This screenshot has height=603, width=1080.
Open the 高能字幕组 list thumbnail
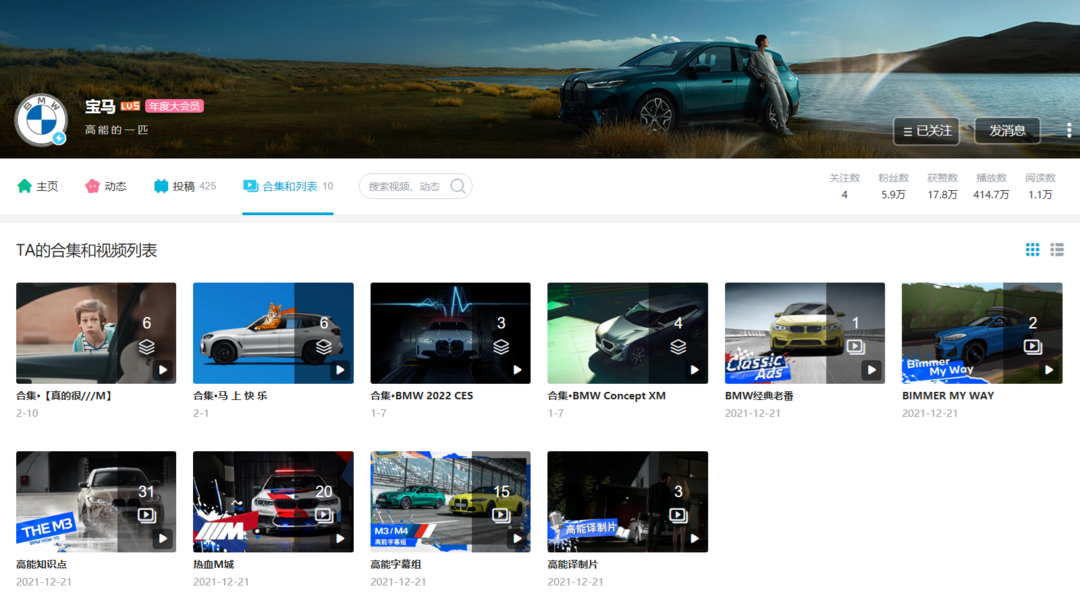click(x=450, y=502)
